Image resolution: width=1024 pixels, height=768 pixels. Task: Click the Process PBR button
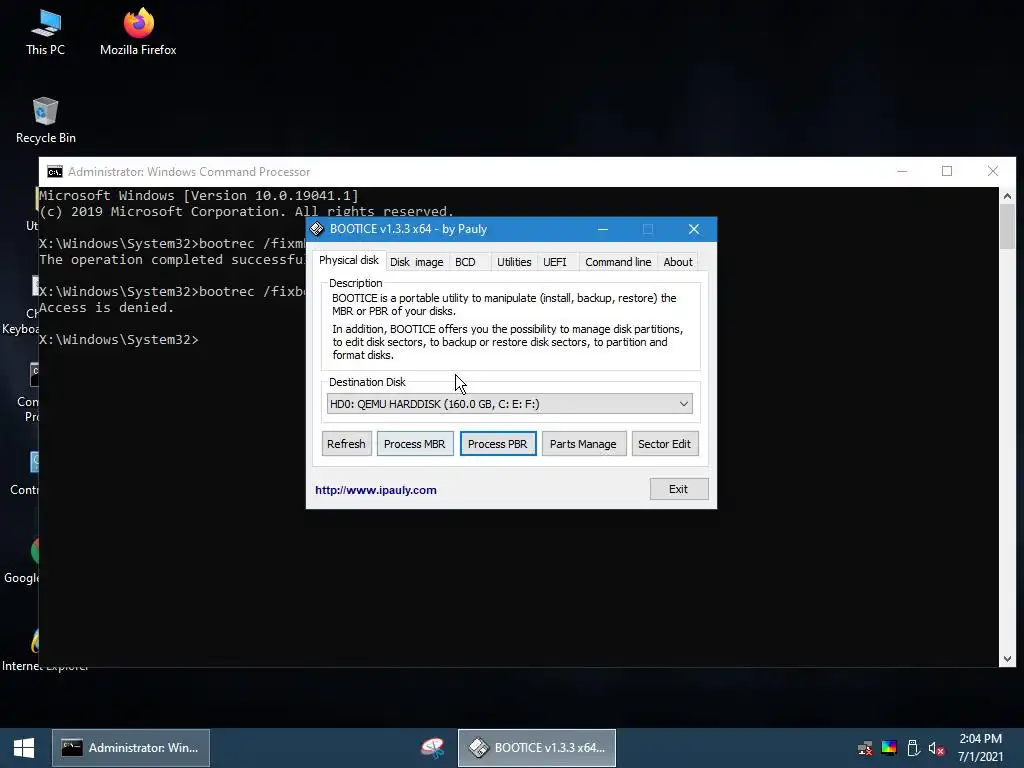[498, 444]
